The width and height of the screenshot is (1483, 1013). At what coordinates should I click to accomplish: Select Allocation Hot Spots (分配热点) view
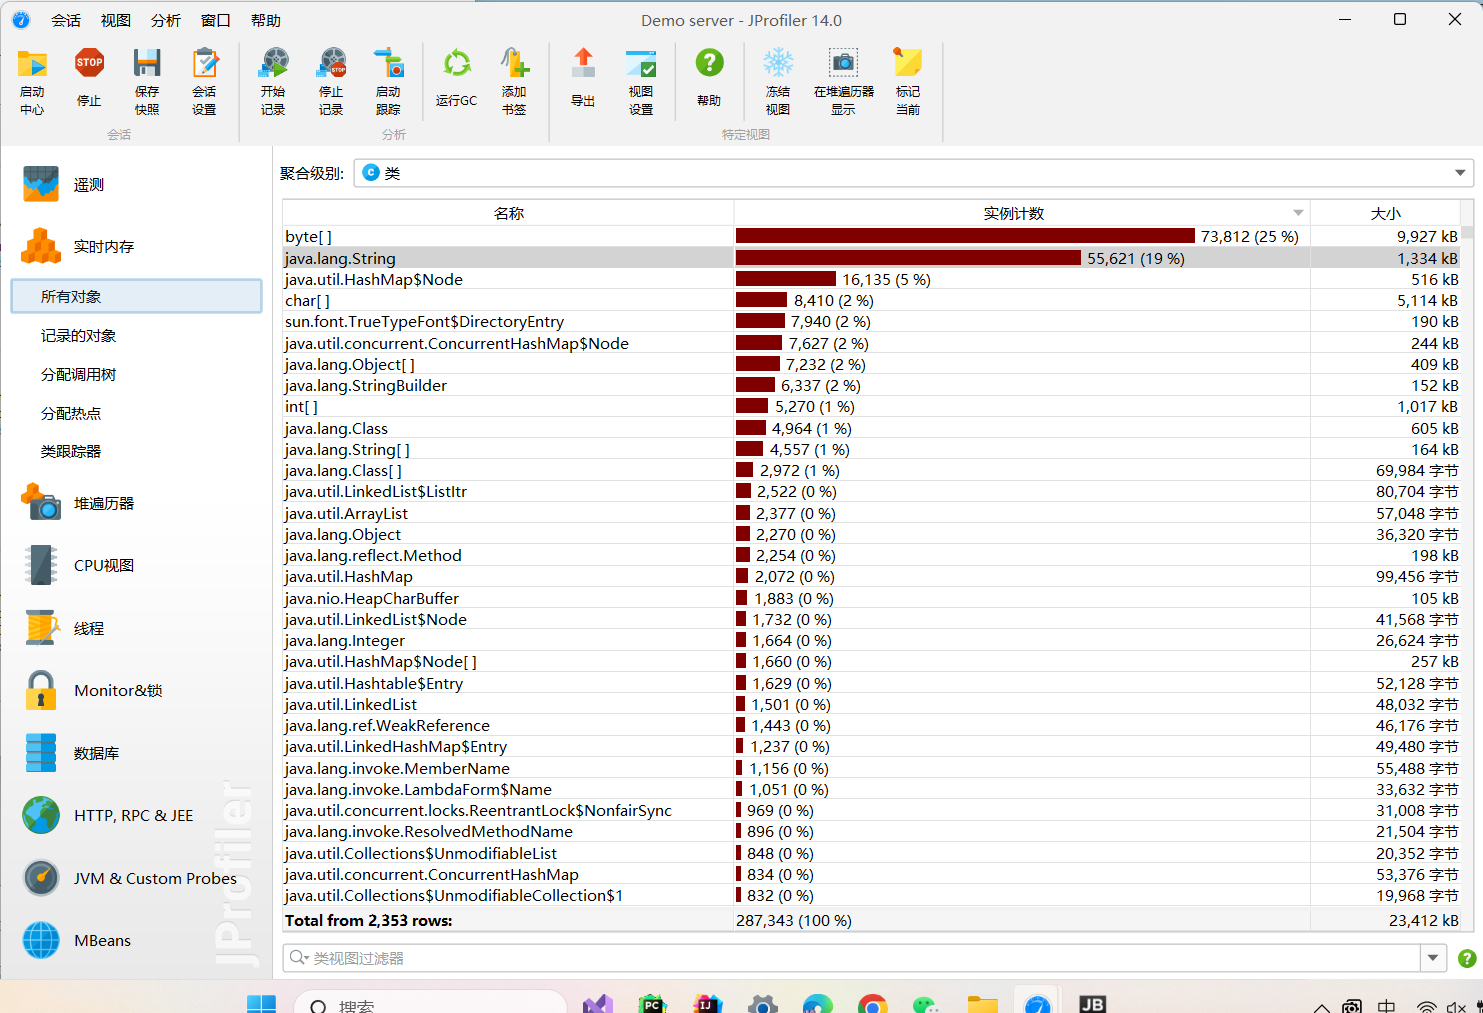(x=71, y=413)
